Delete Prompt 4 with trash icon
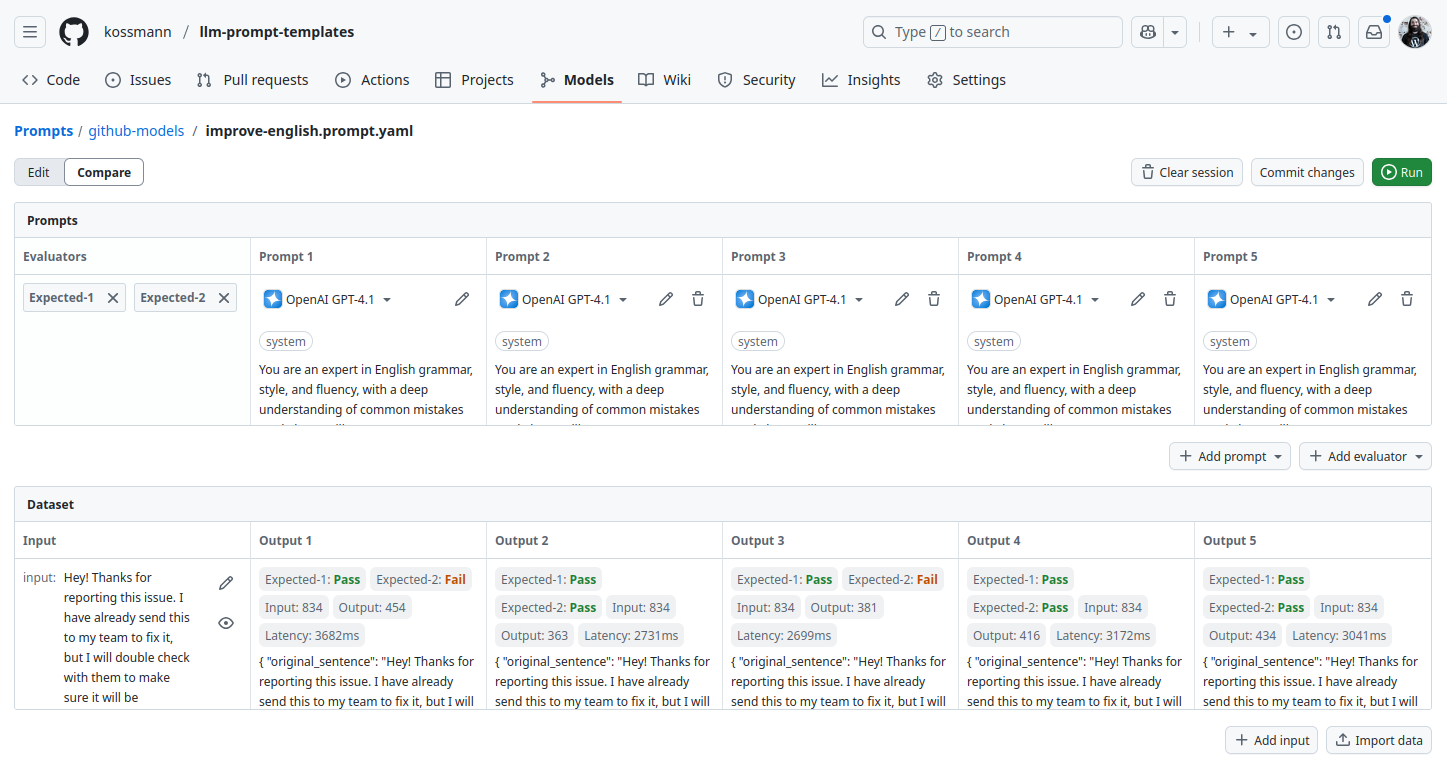The image size is (1447, 764). pos(1170,299)
